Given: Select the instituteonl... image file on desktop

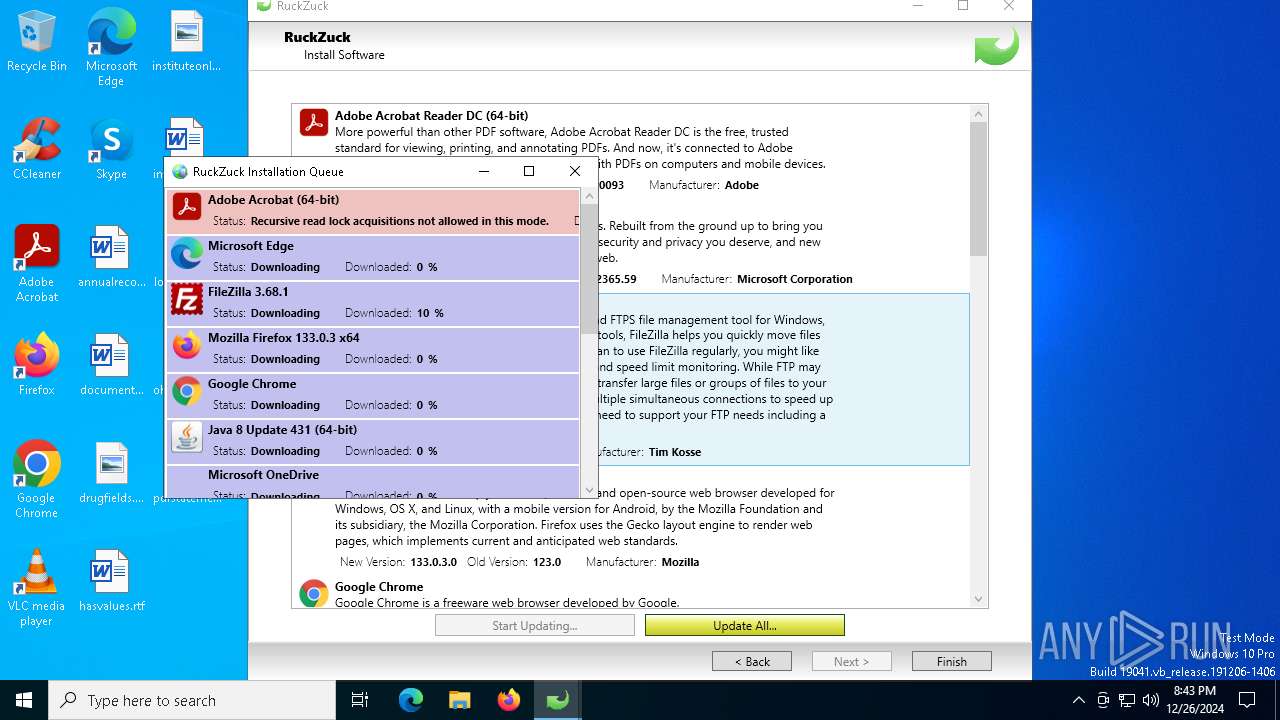Looking at the screenshot, I should 186,42.
